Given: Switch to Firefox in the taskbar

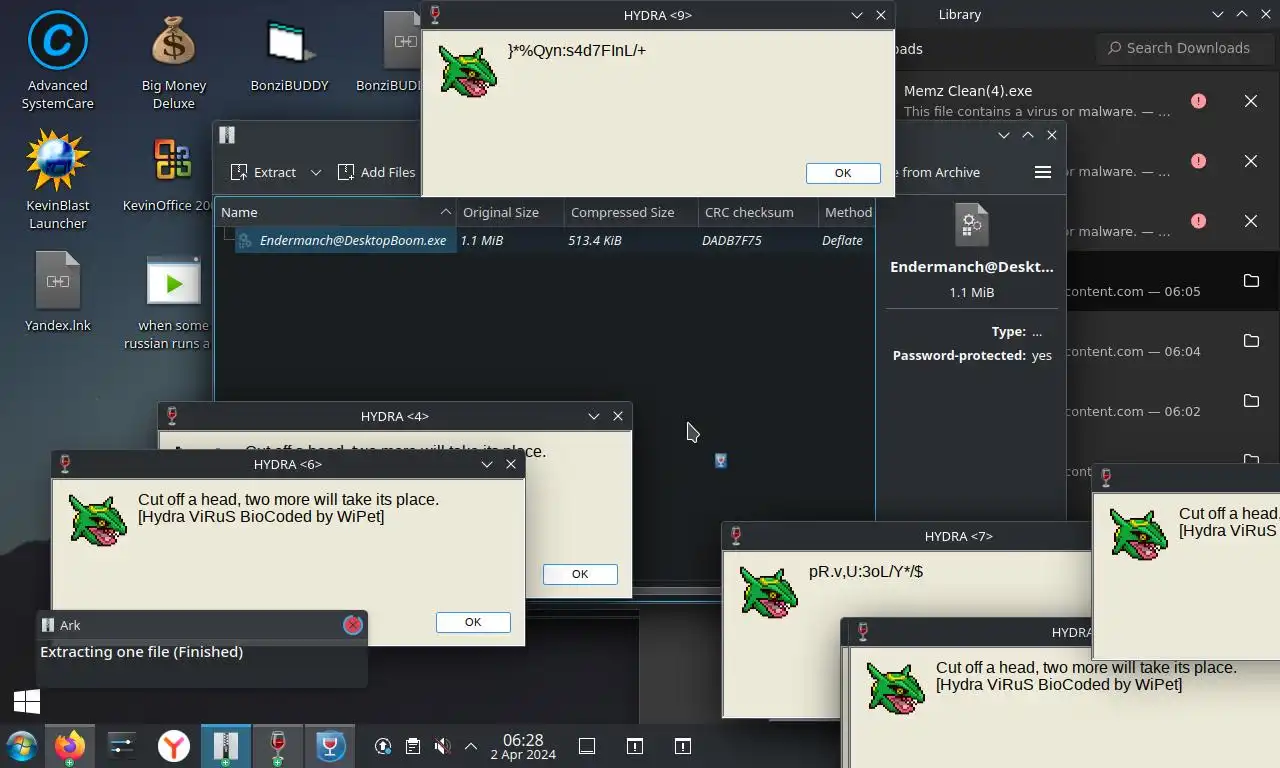Looking at the screenshot, I should 70,746.
